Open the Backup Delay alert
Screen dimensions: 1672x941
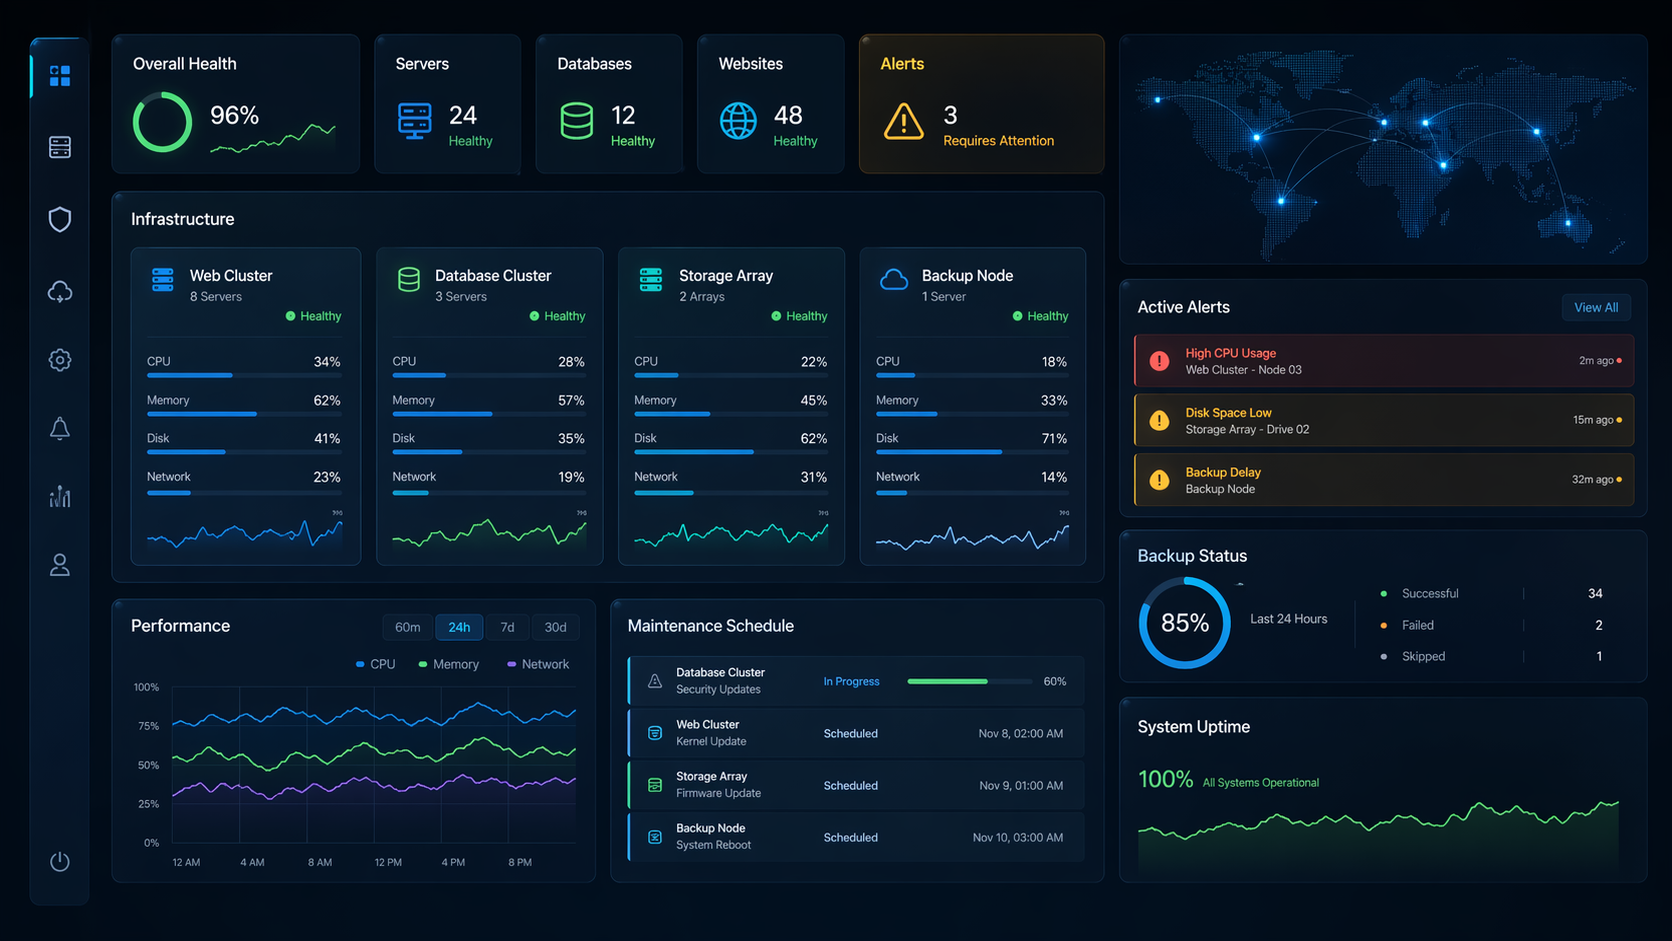1384,480
